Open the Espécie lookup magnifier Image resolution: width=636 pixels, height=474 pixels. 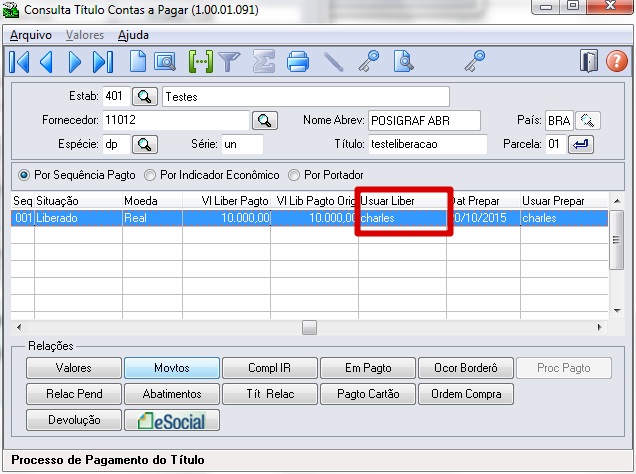click(x=145, y=144)
